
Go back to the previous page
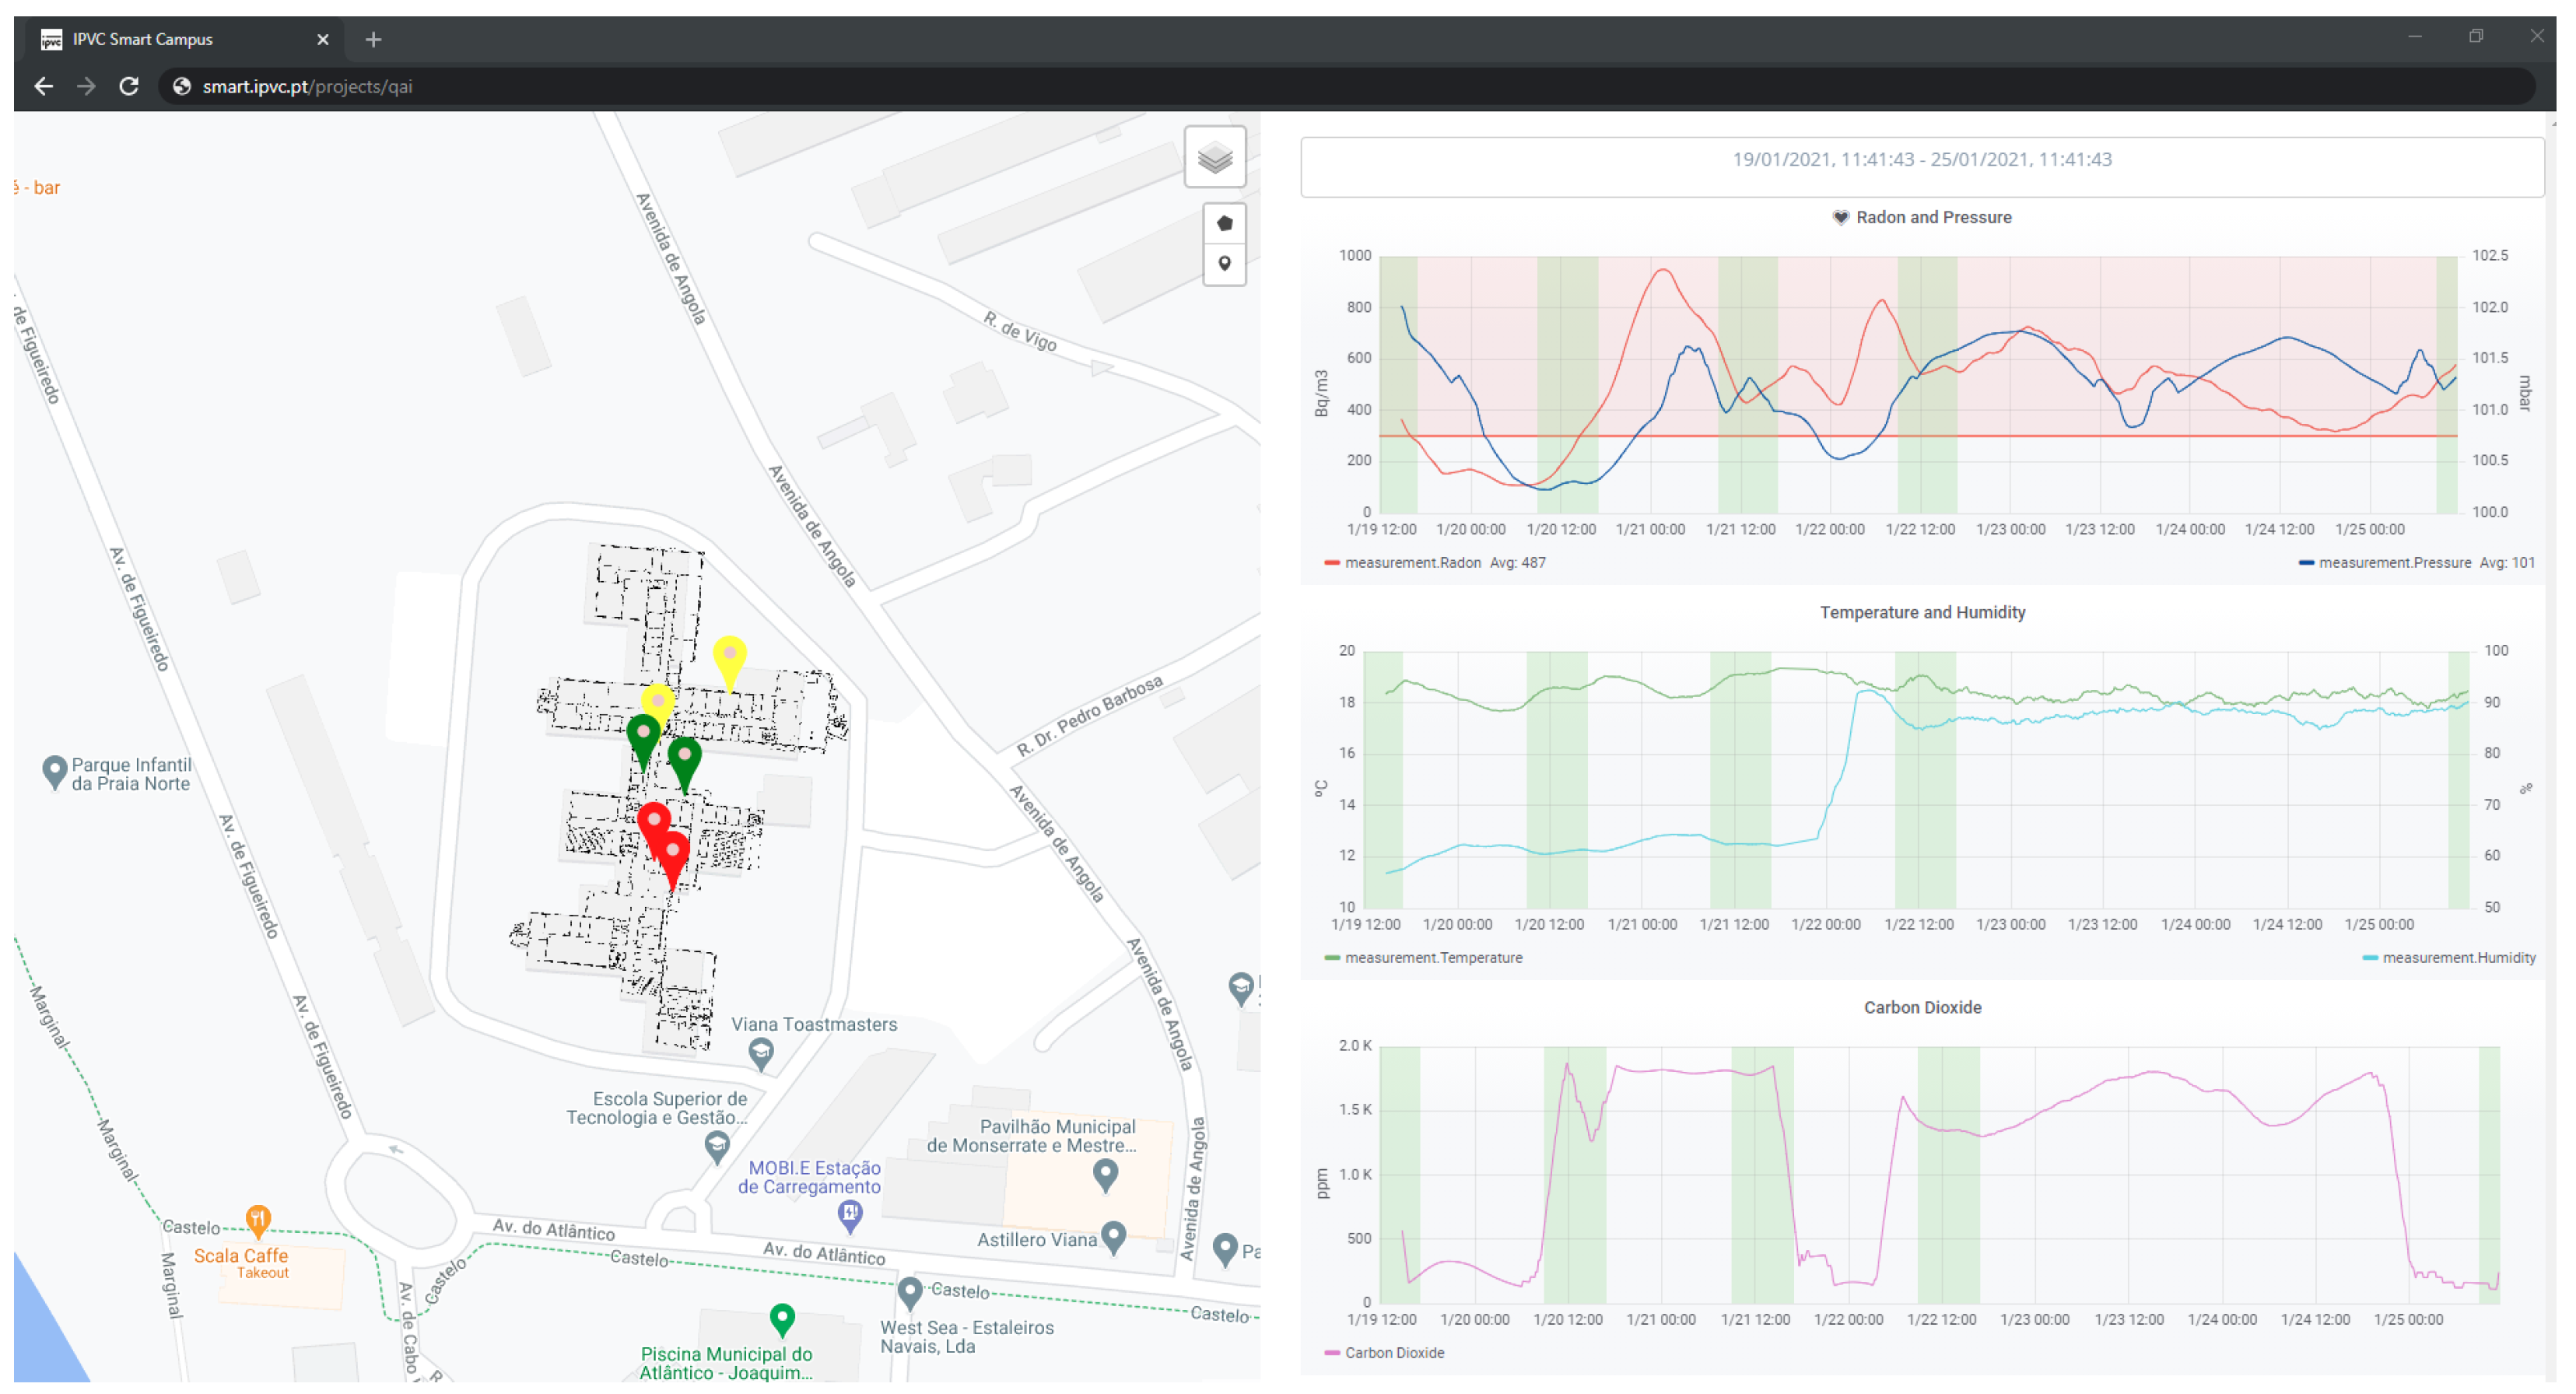43,86
